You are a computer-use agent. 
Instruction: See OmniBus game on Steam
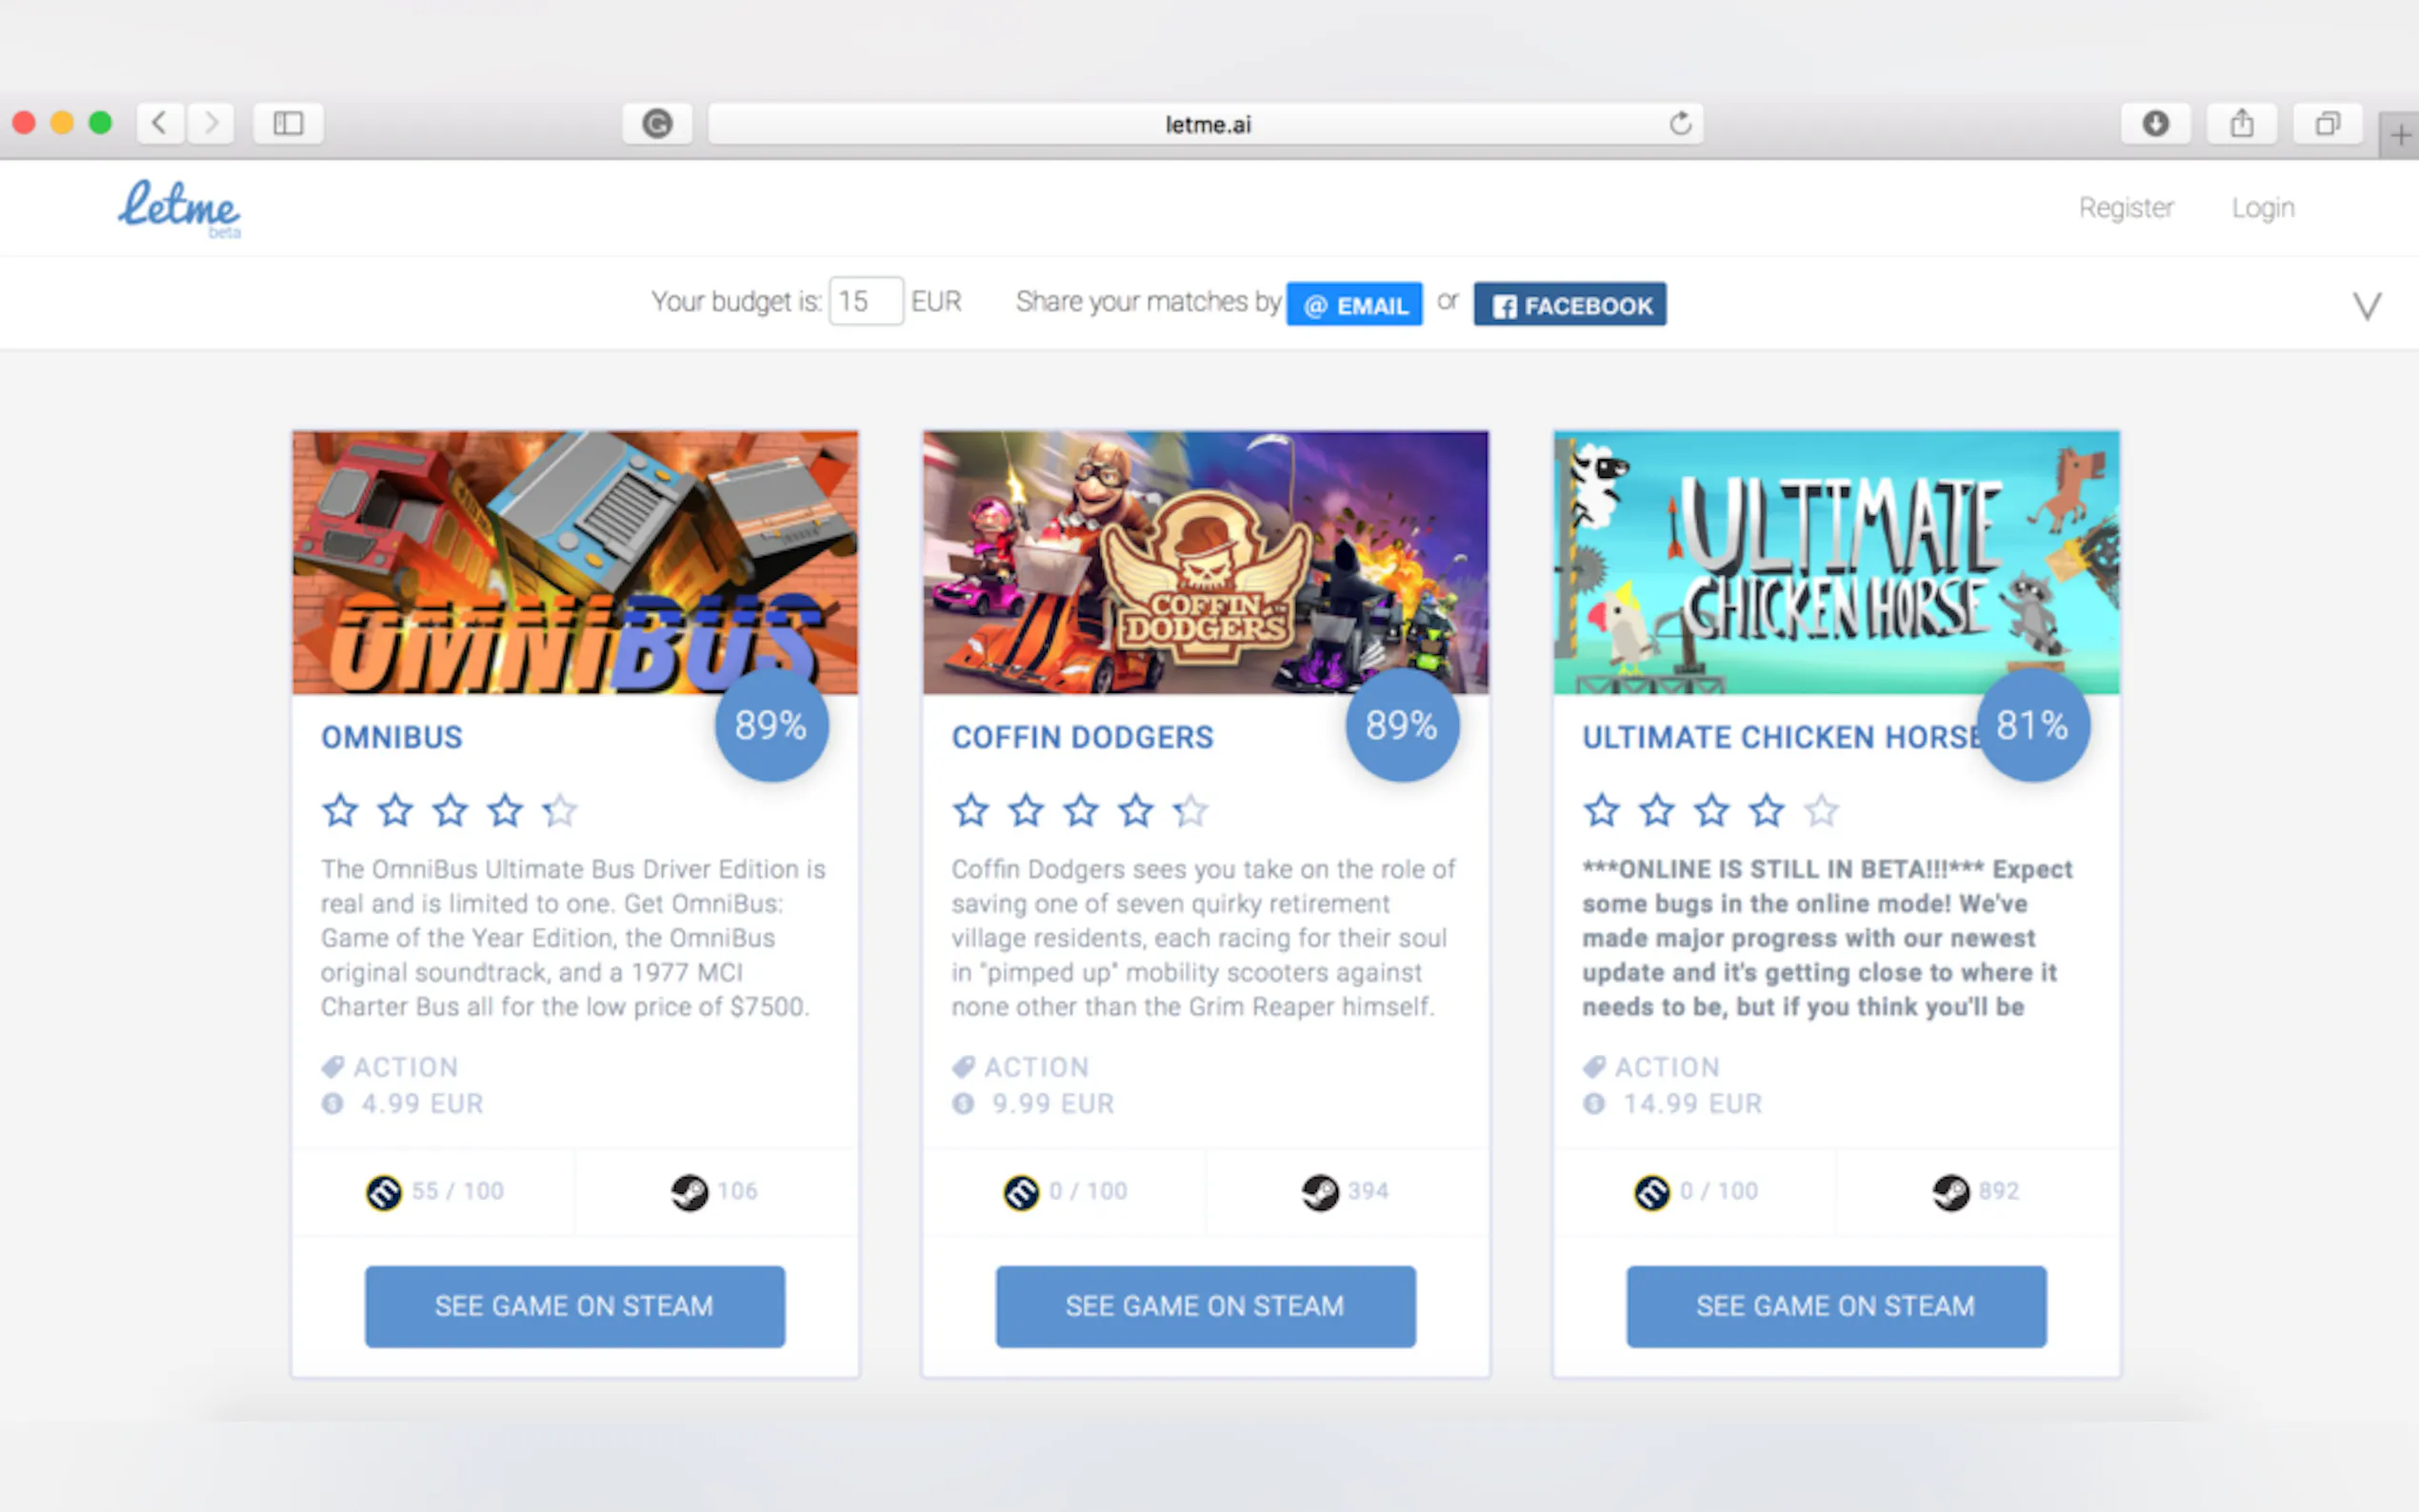pos(575,1306)
